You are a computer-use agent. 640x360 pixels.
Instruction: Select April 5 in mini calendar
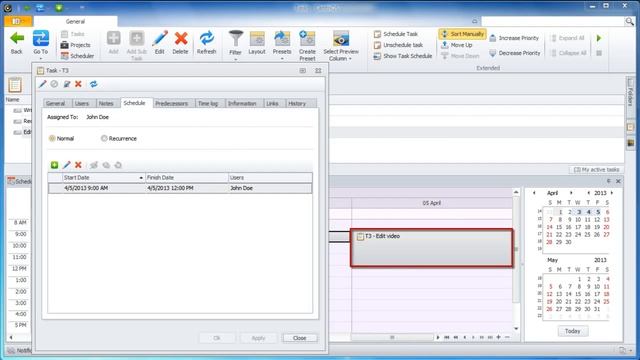click(598, 212)
